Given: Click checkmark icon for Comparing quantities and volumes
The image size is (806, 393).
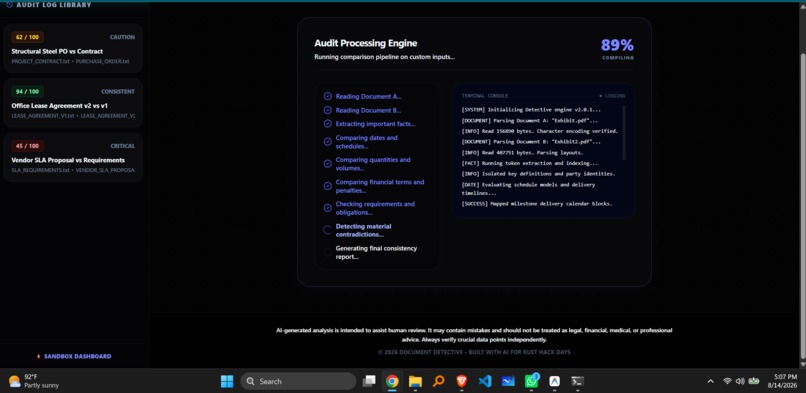Looking at the screenshot, I should (x=327, y=164).
